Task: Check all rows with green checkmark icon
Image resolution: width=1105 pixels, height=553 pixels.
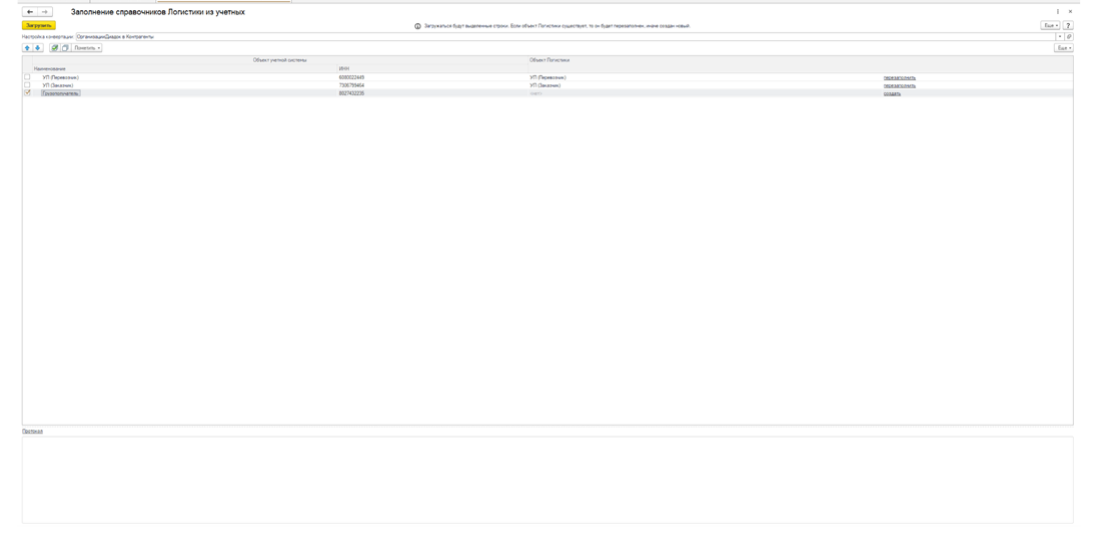Action: click(54, 48)
